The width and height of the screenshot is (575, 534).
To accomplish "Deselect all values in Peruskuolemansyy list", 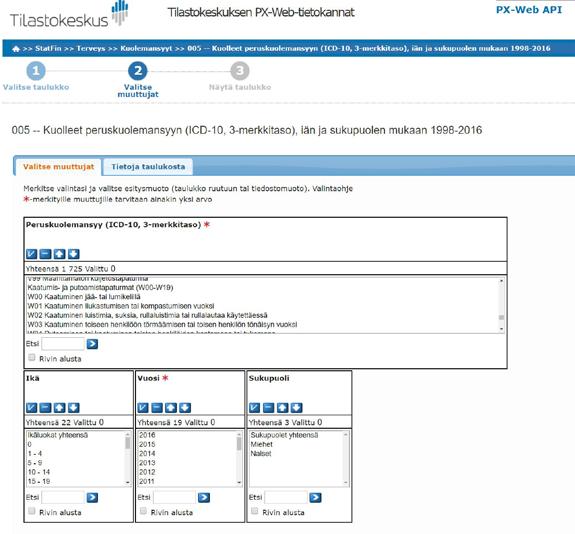I will coord(45,254).
